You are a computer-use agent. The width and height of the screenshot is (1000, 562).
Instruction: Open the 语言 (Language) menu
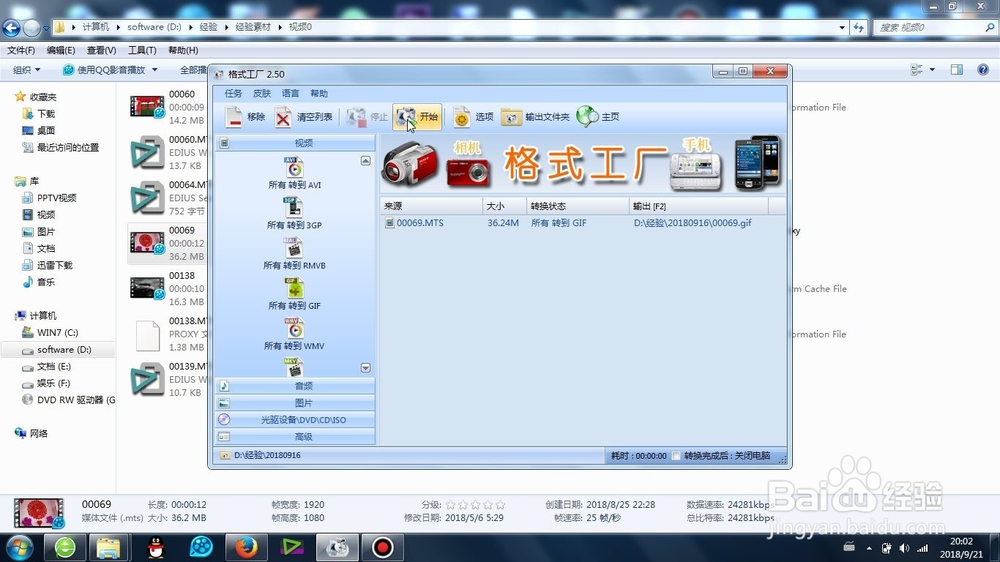point(290,93)
